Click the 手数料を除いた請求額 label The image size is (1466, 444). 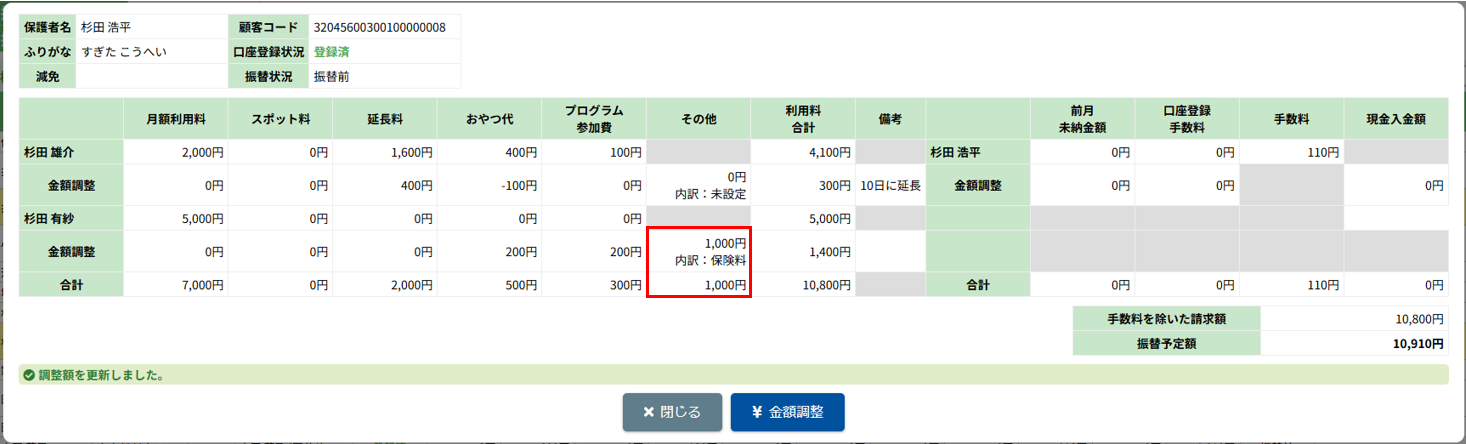tap(1166, 319)
